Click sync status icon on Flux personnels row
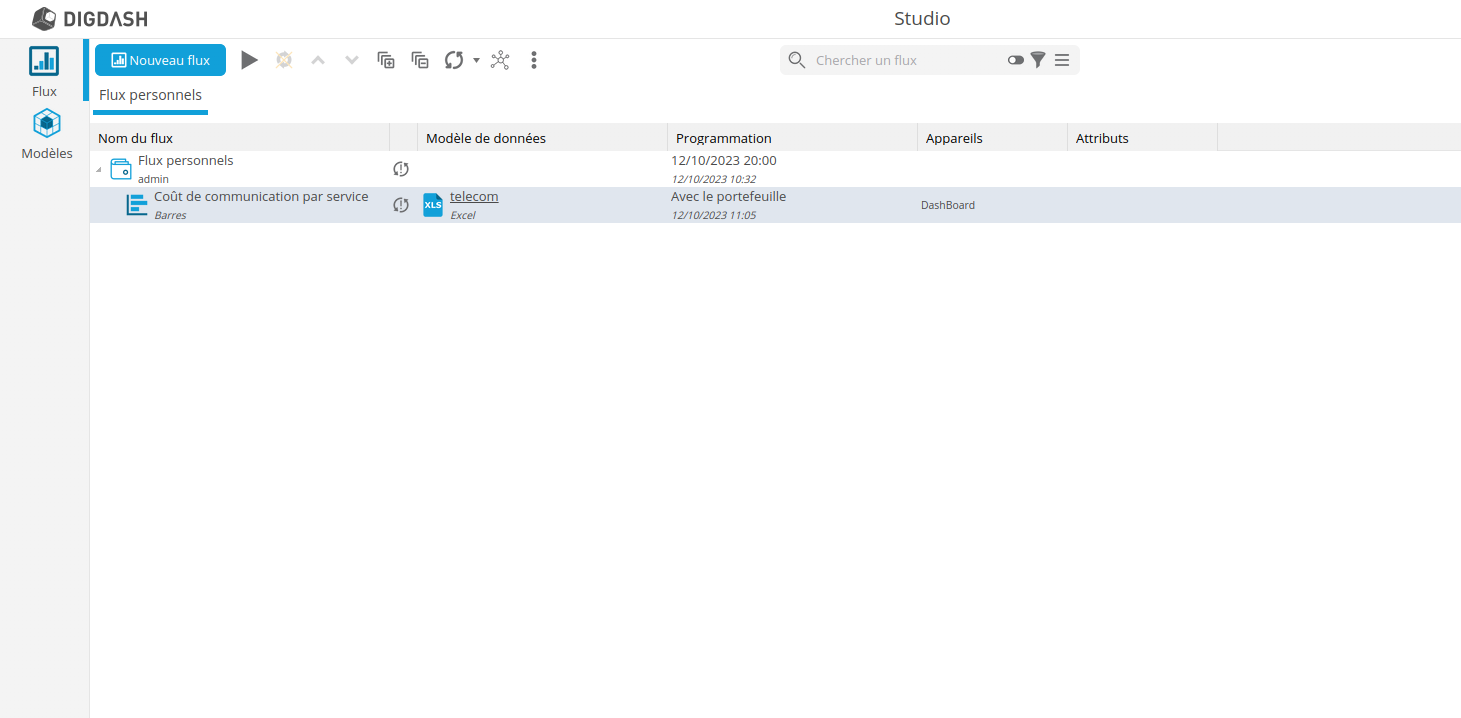 pos(401,169)
